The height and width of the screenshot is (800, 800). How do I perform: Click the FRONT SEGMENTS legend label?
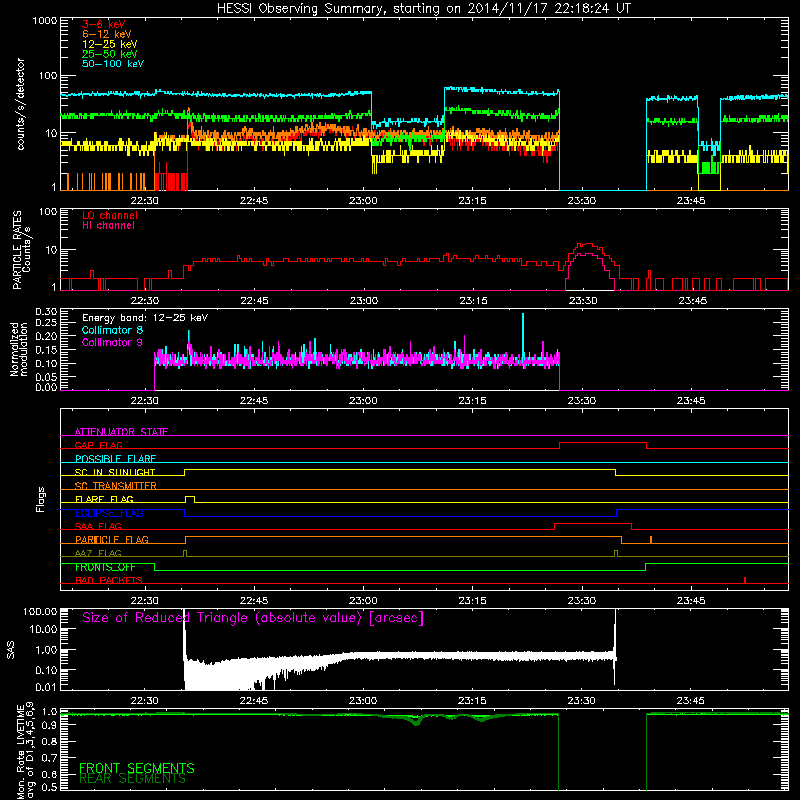[x=137, y=768]
